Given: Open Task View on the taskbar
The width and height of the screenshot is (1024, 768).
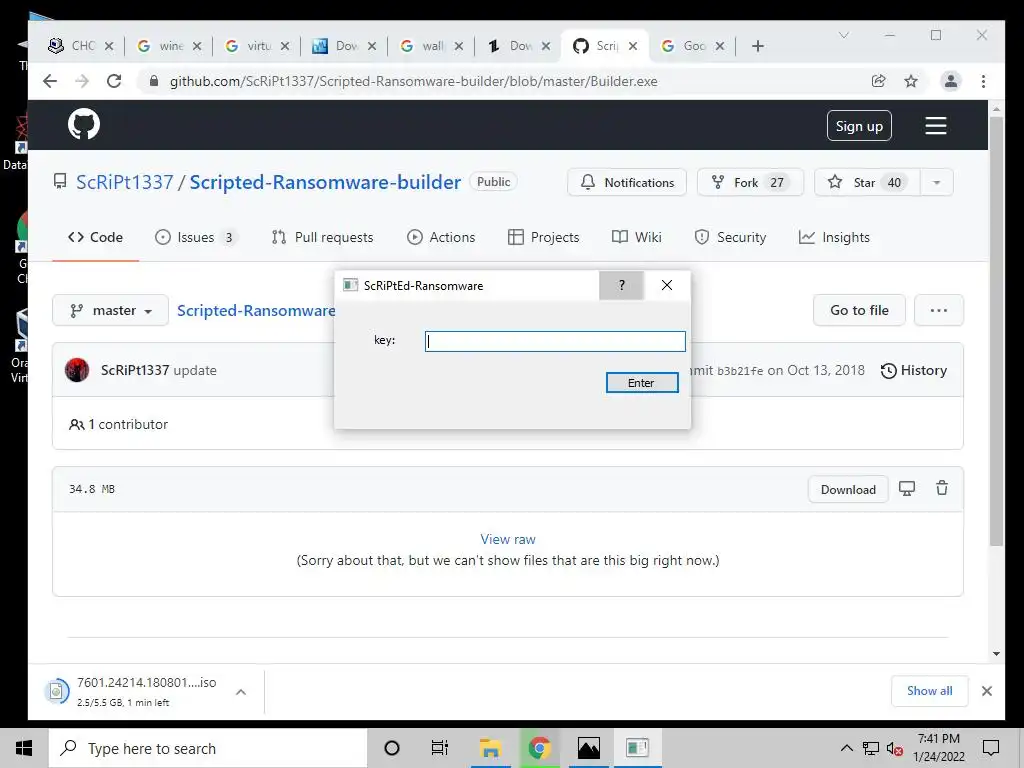Looking at the screenshot, I should (440, 748).
